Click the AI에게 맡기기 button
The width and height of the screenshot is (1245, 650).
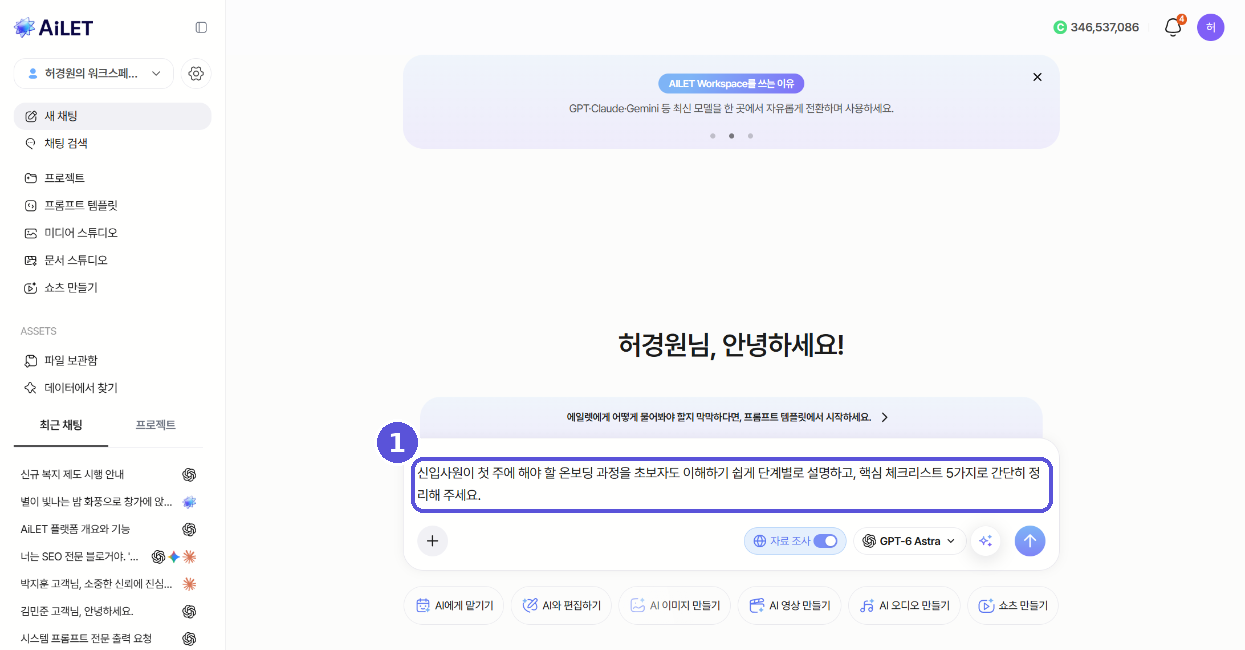pyautogui.click(x=454, y=606)
